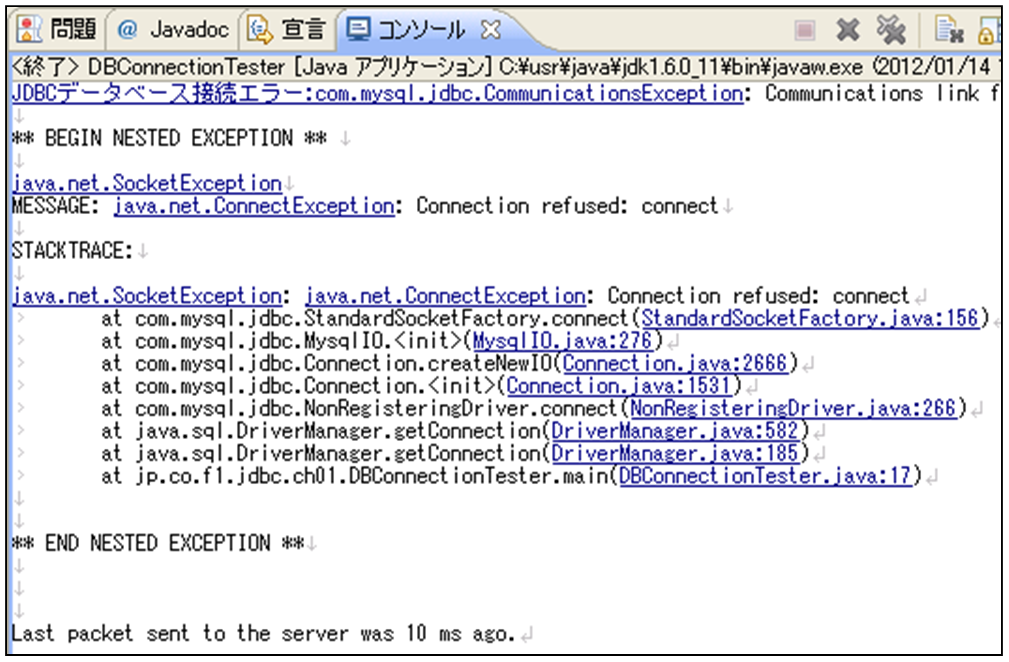Click the java.net.ConnectException link in MESSAGE line

point(253,206)
